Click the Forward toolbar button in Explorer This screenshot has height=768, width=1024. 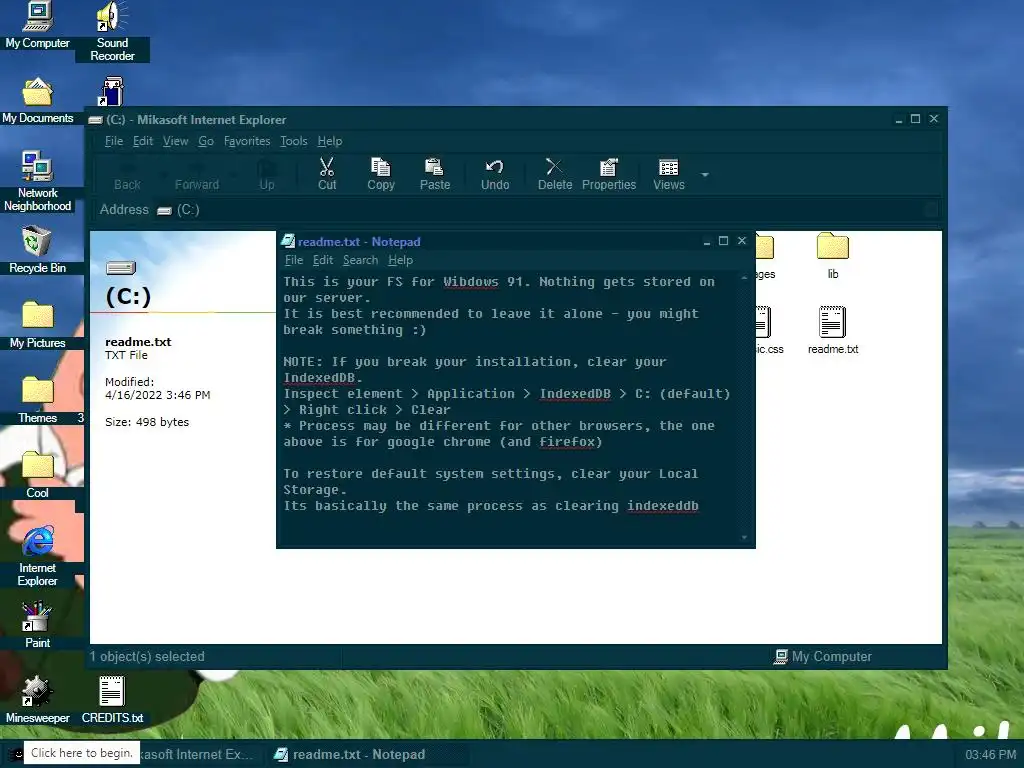pyautogui.click(x=197, y=174)
